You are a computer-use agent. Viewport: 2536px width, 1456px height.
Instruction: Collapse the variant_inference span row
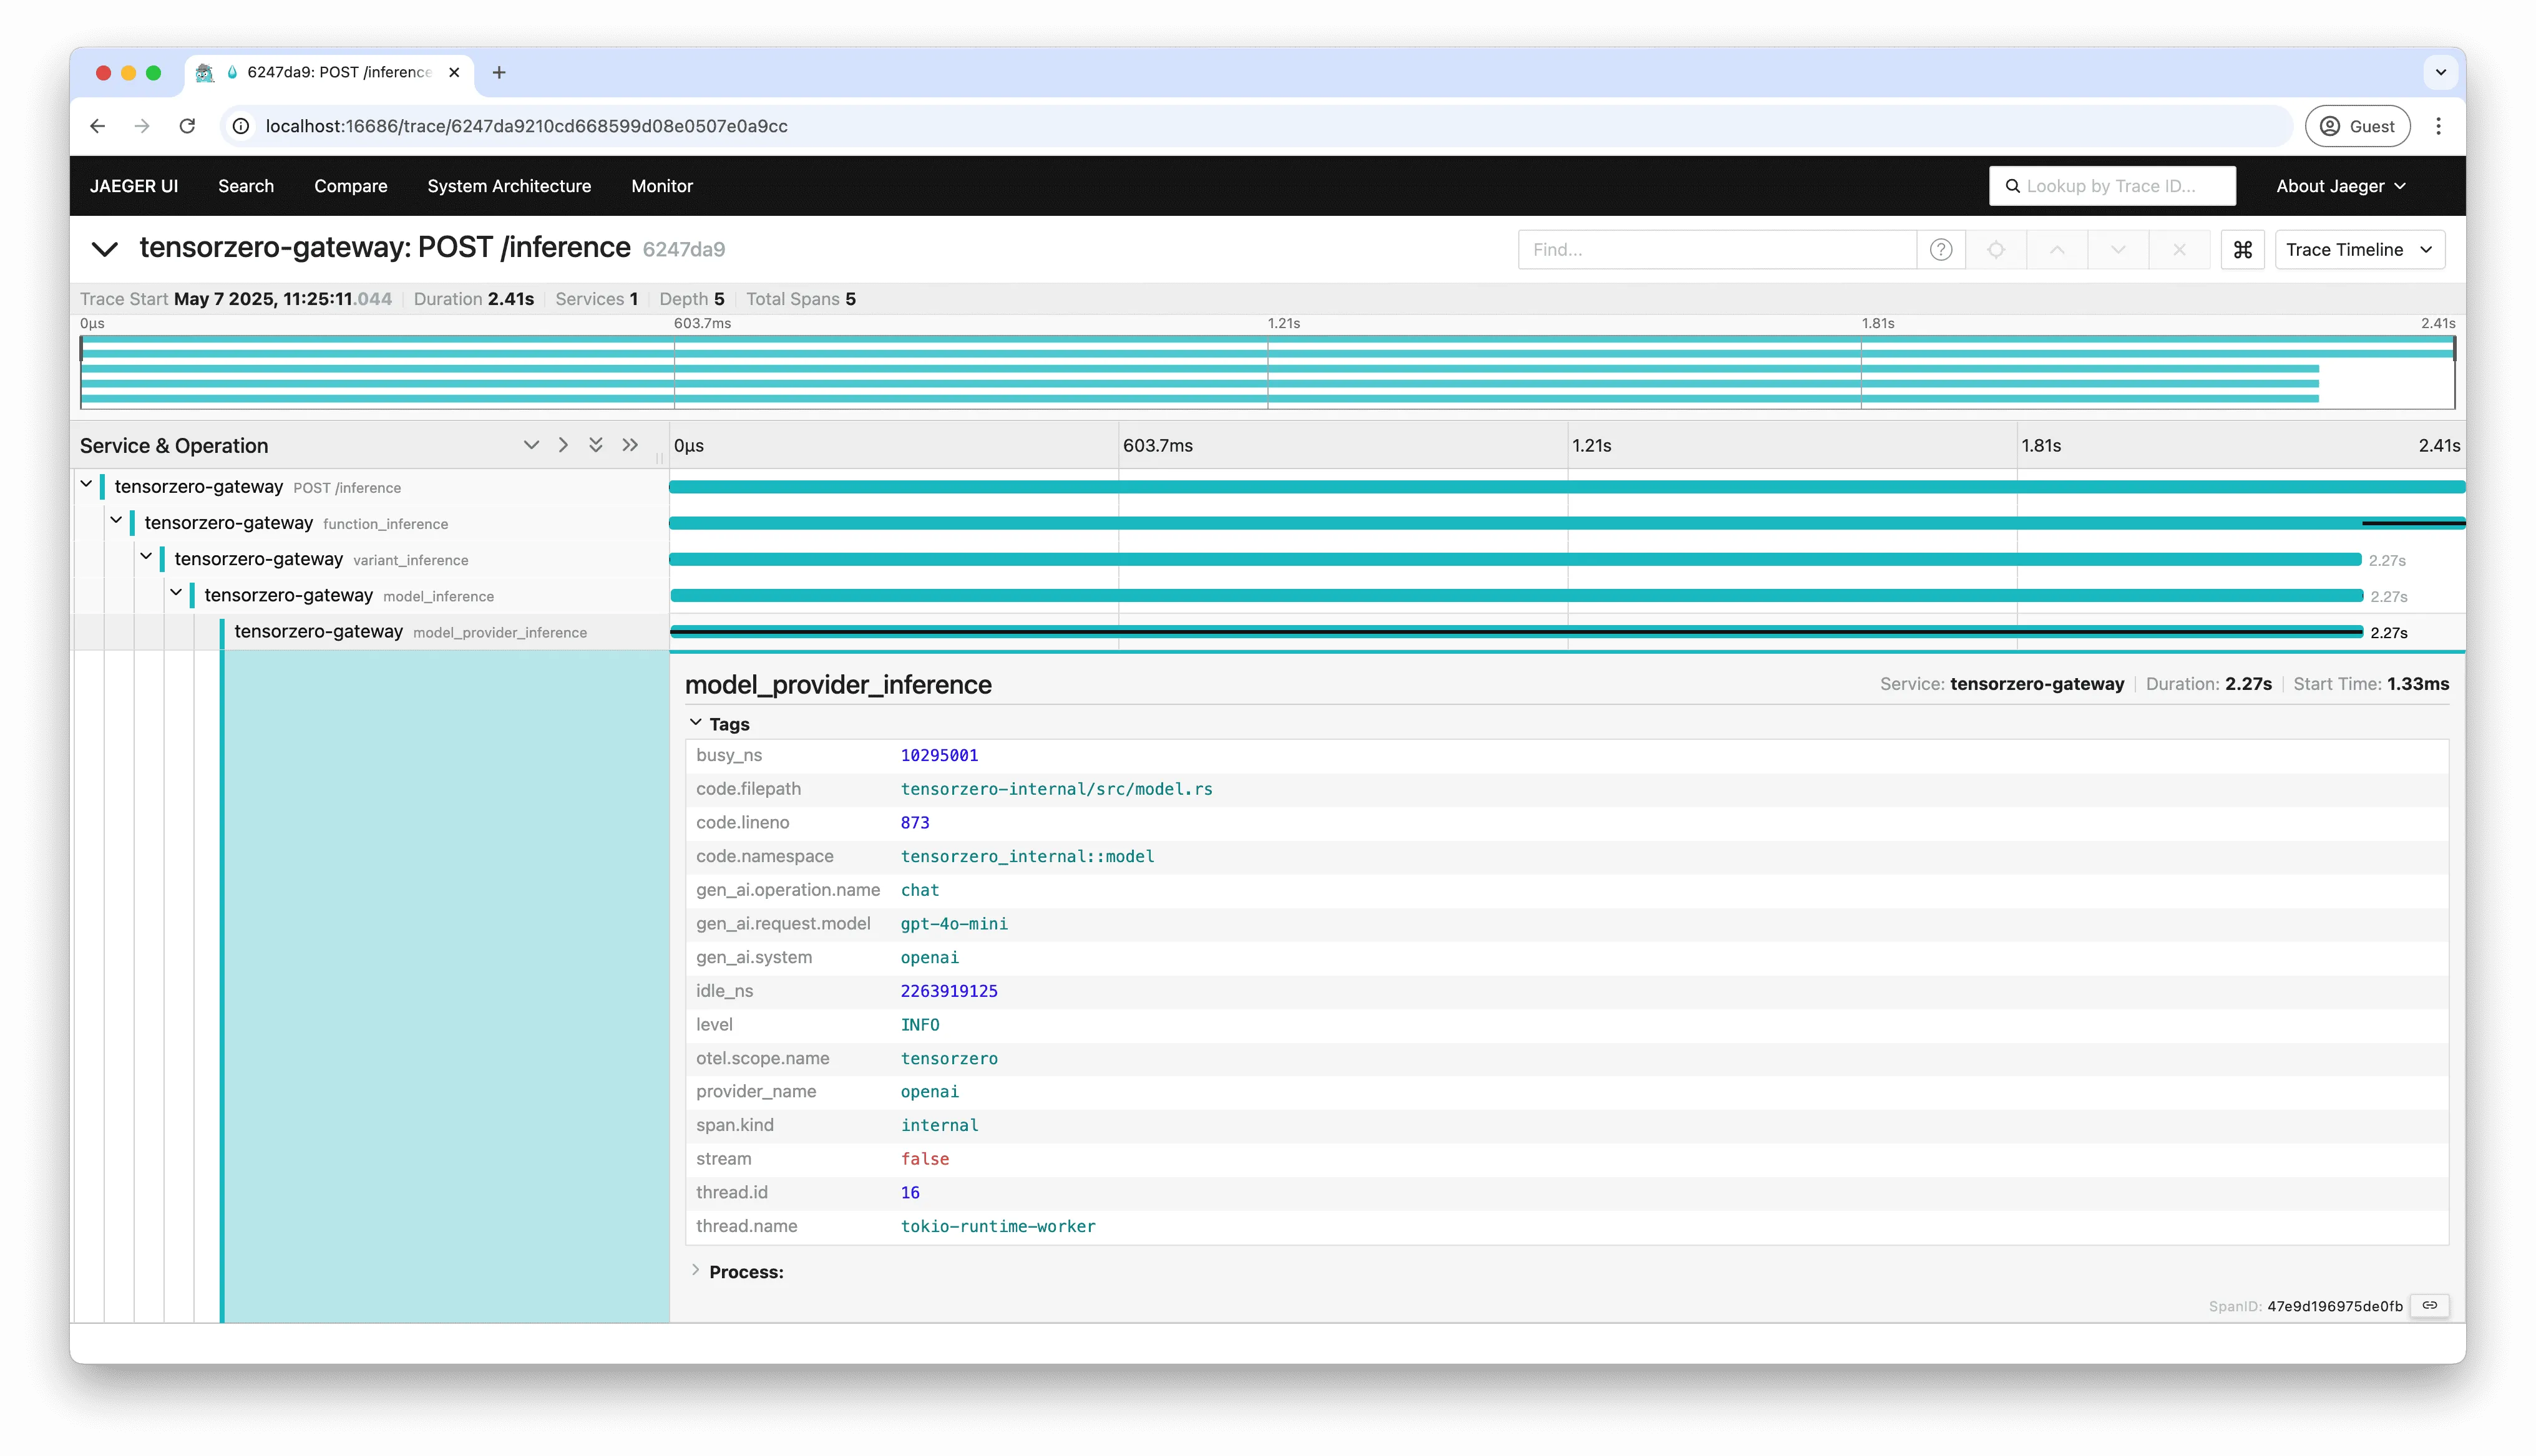147,557
